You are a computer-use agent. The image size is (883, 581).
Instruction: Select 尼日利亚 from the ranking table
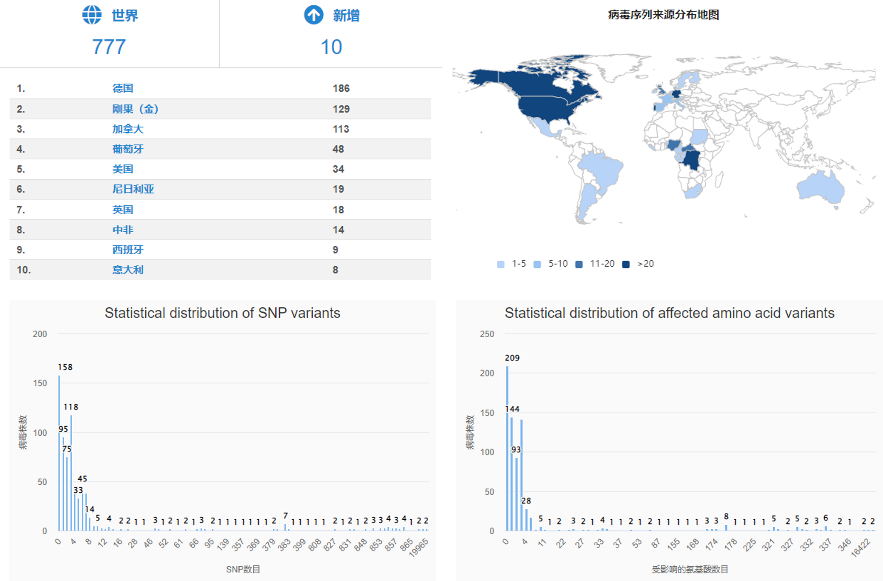click(x=132, y=189)
